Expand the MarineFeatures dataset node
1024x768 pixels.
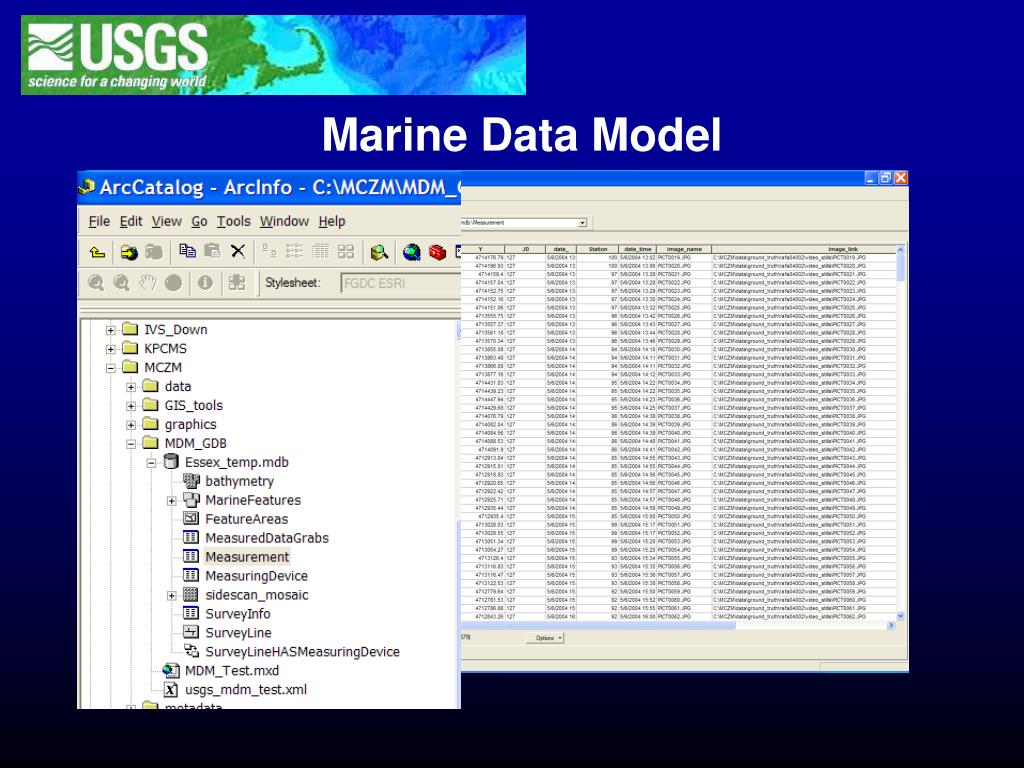coord(172,500)
